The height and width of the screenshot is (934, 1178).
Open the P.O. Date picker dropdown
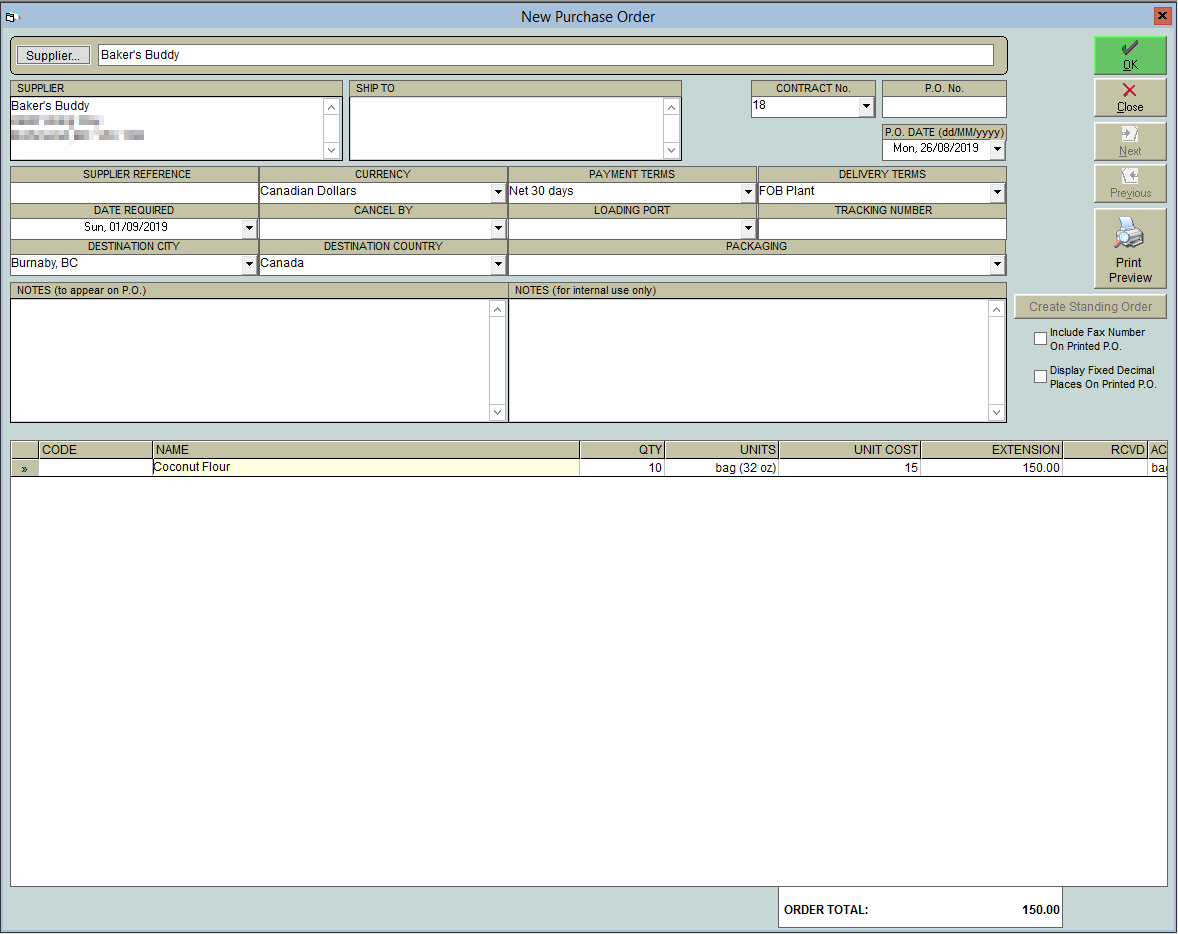[x=997, y=149]
